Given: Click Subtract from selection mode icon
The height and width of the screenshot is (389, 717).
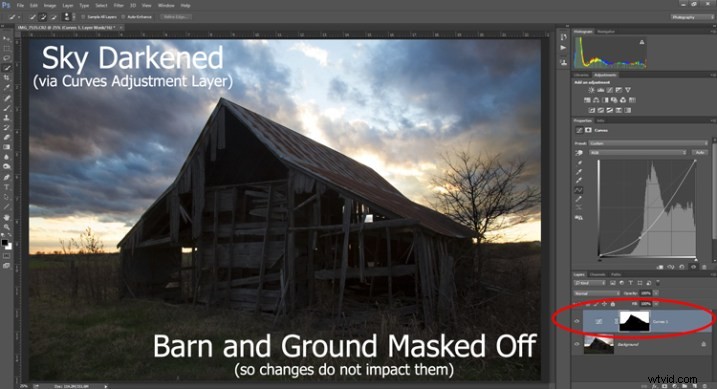Looking at the screenshot, I should pyautogui.click(x=54, y=17).
